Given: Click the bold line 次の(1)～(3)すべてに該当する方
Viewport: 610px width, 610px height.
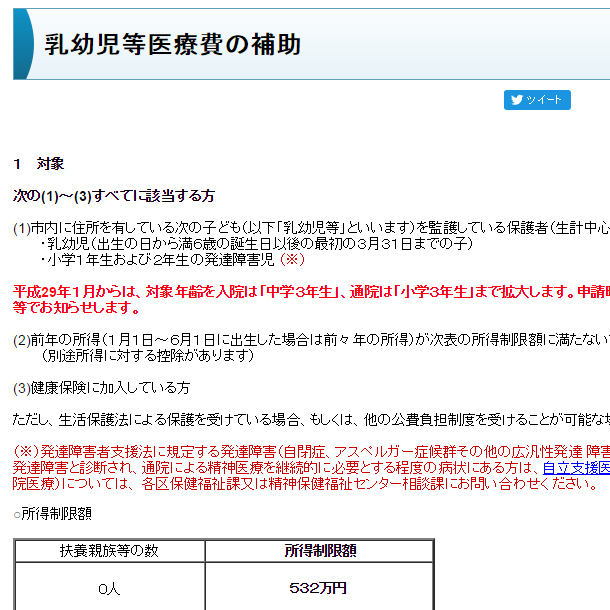Looking at the screenshot, I should coord(113,195).
